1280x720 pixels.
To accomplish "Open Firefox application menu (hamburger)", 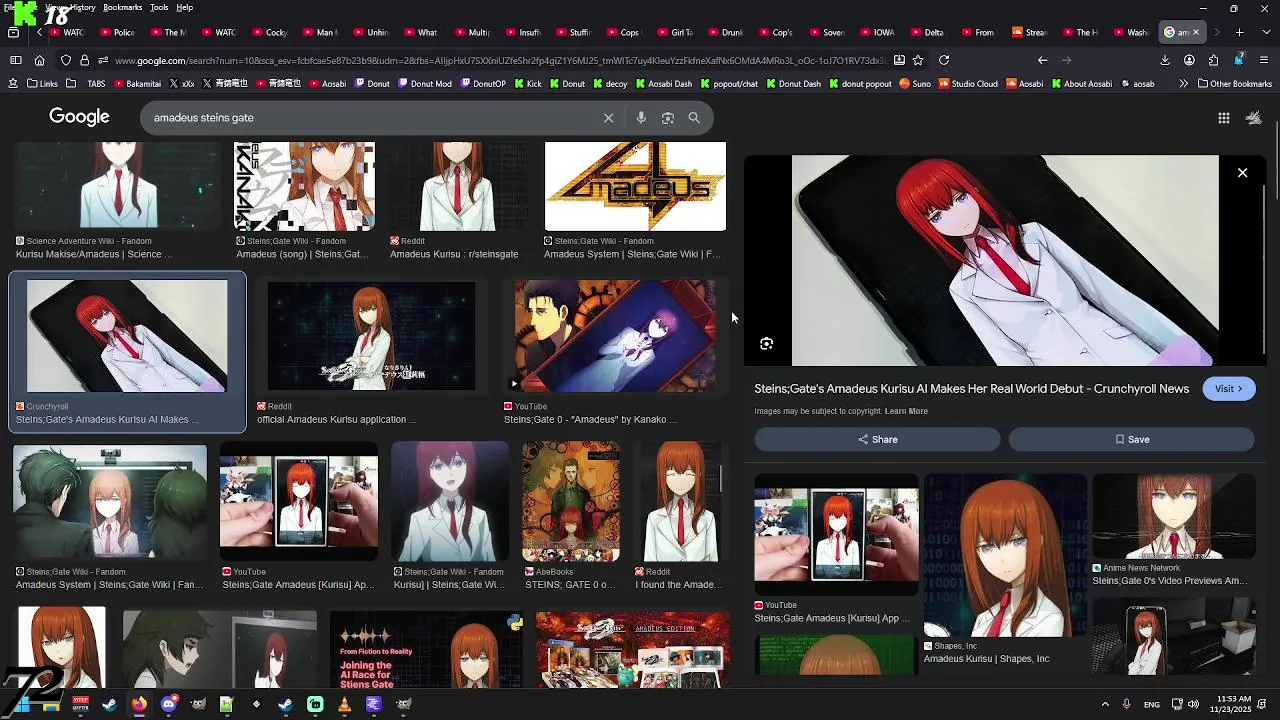I will pos(1264,60).
